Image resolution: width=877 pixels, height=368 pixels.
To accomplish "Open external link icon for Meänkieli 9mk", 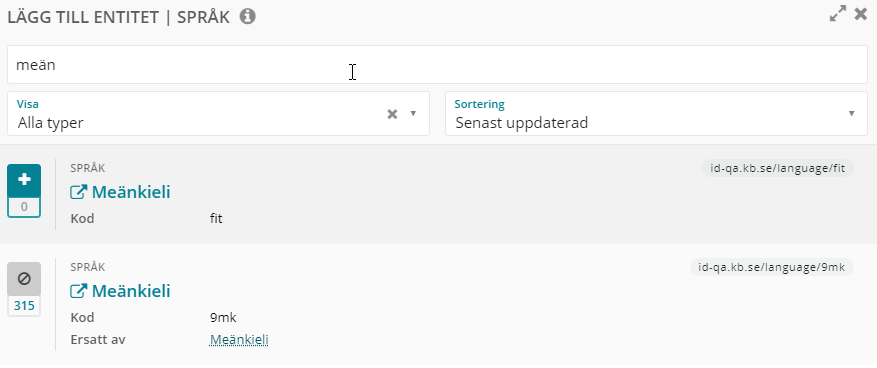I will click(78, 291).
